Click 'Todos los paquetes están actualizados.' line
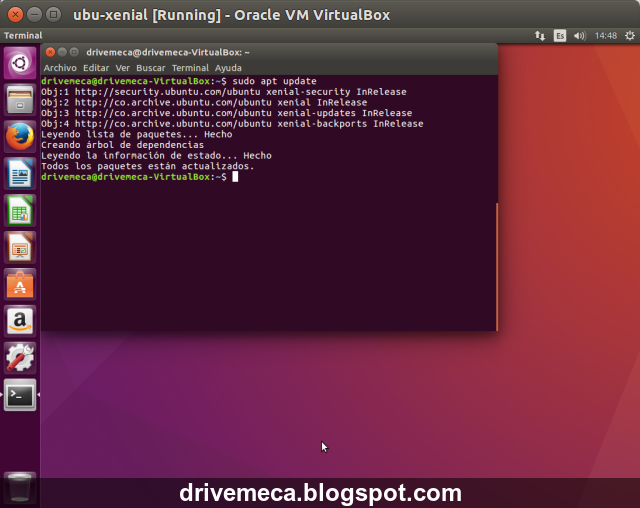 tap(148, 166)
